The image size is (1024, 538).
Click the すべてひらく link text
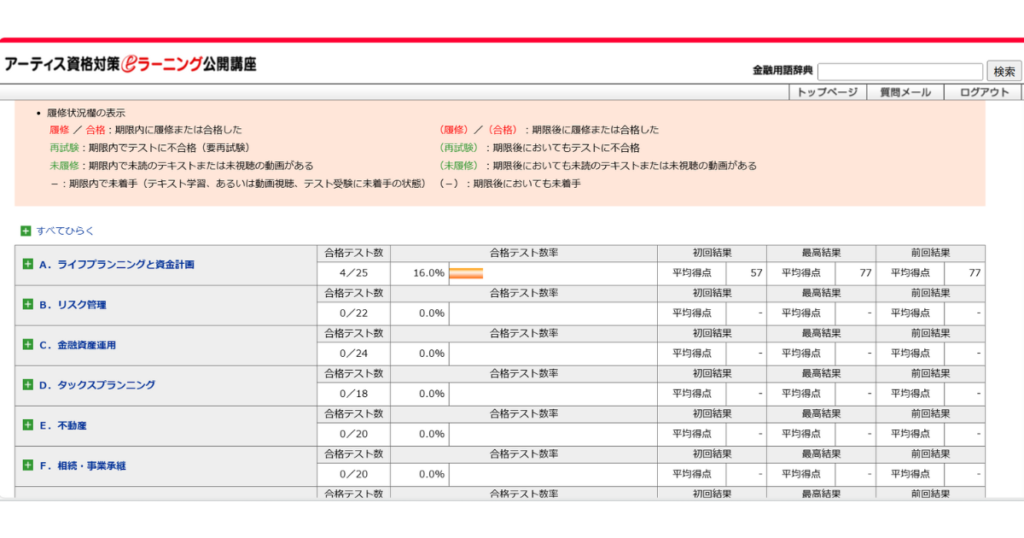point(65,231)
